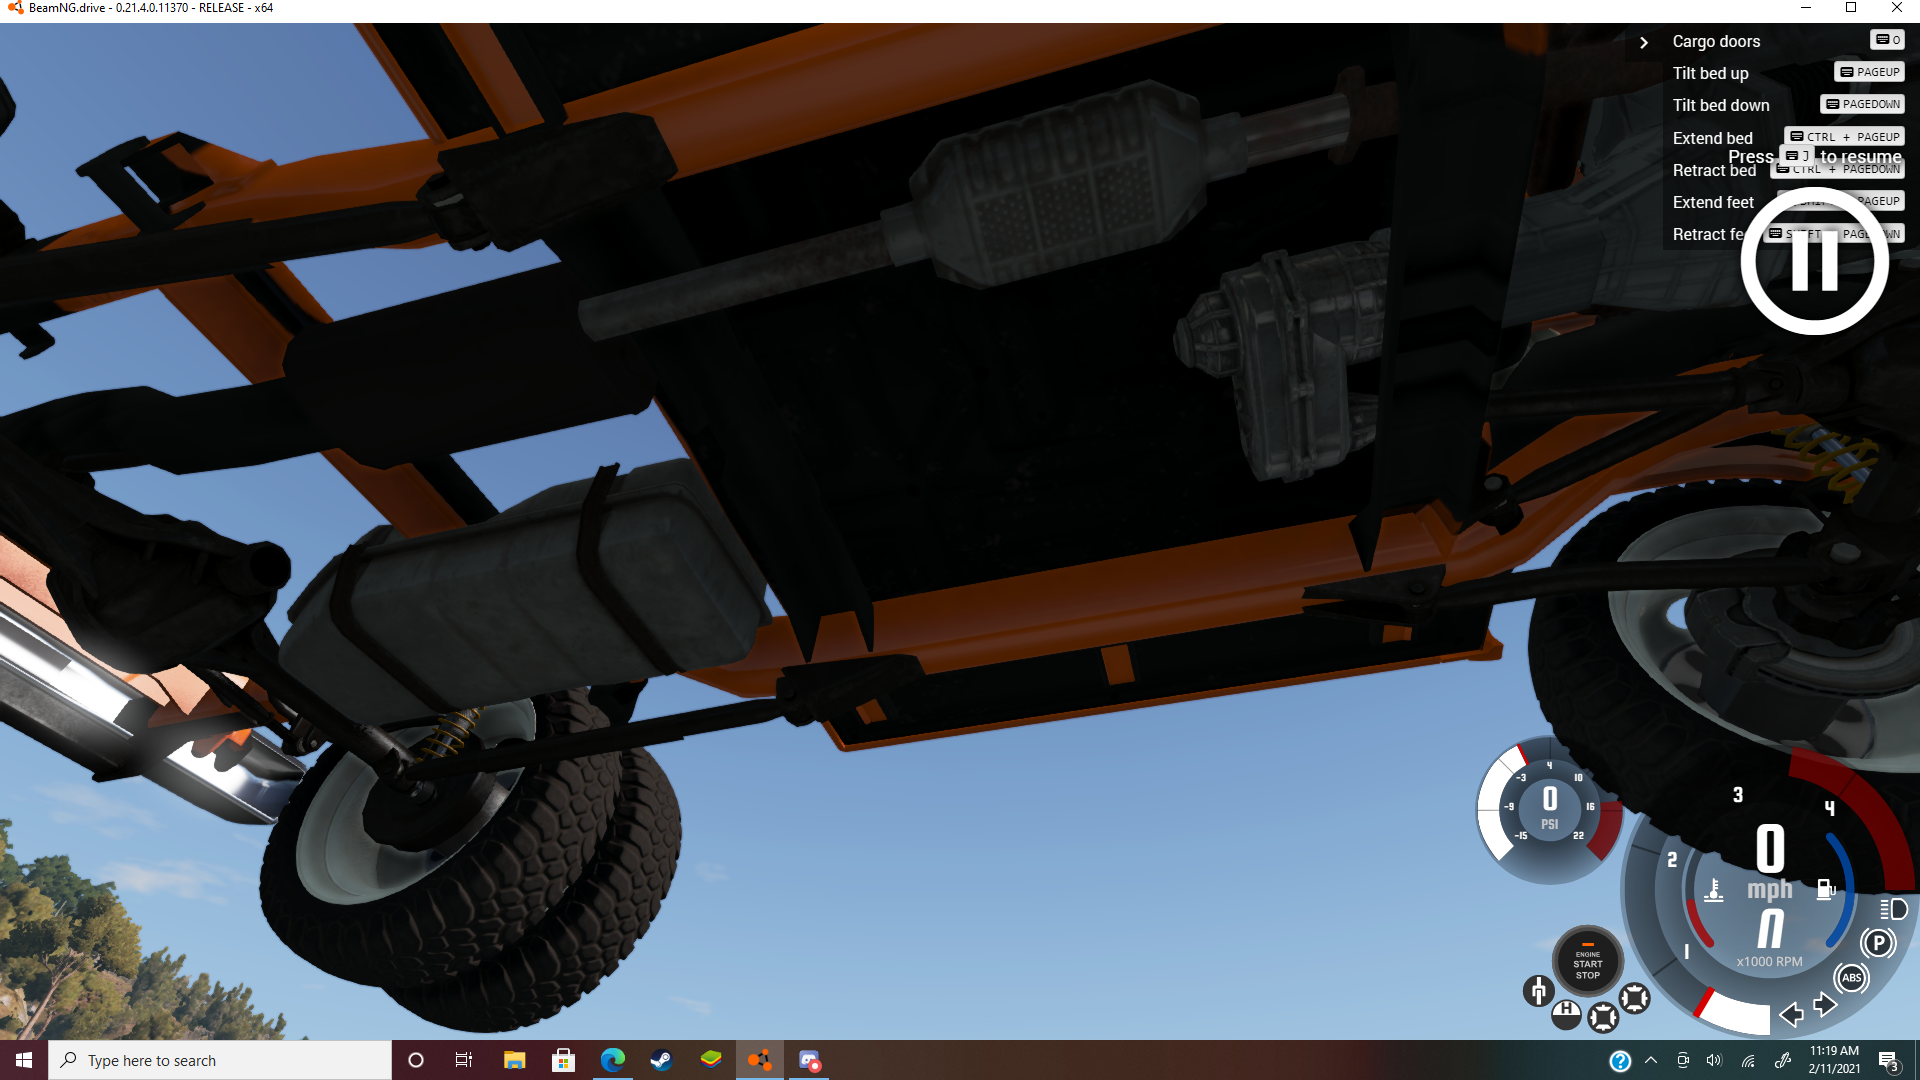This screenshot has height=1080, width=1920.
Task: Click the H gearbox mode icon
Action: [1566, 1014]
